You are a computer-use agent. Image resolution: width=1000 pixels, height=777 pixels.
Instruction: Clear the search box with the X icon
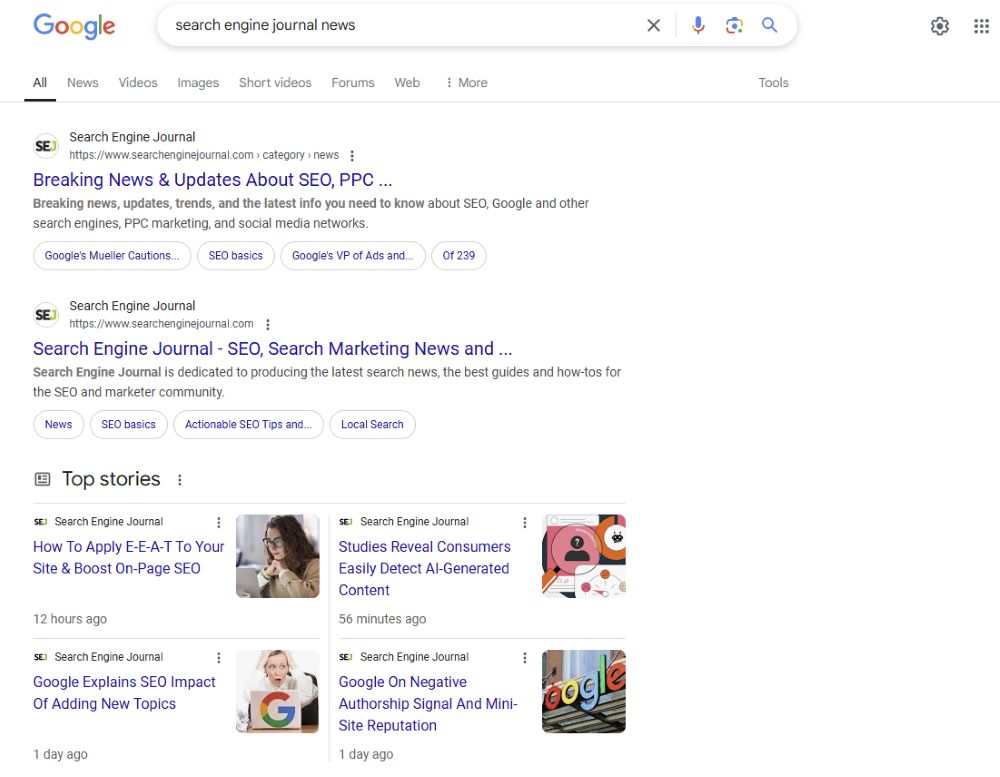coord(654,26)
